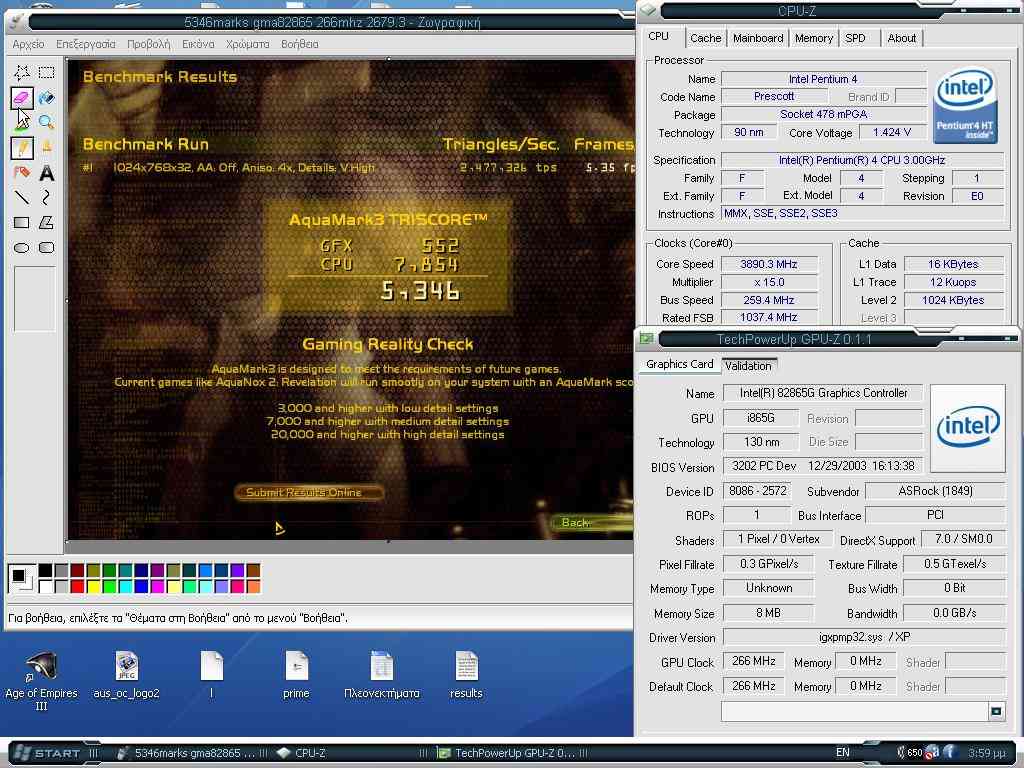Open the Επεξεργασία menu in Paint
This screenshot has height=768, width=1024.
(86, 44)
